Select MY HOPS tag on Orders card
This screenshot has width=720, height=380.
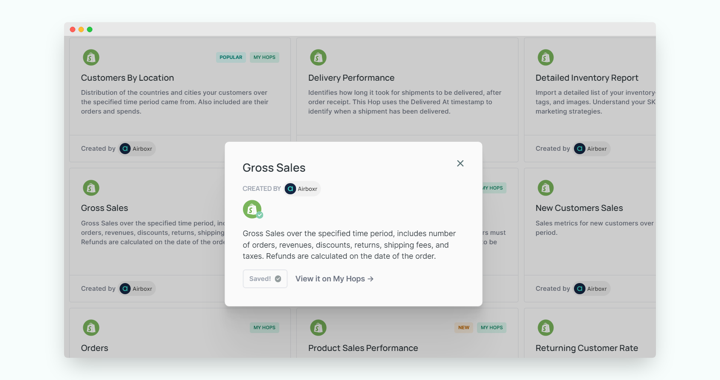click(264, 328)
